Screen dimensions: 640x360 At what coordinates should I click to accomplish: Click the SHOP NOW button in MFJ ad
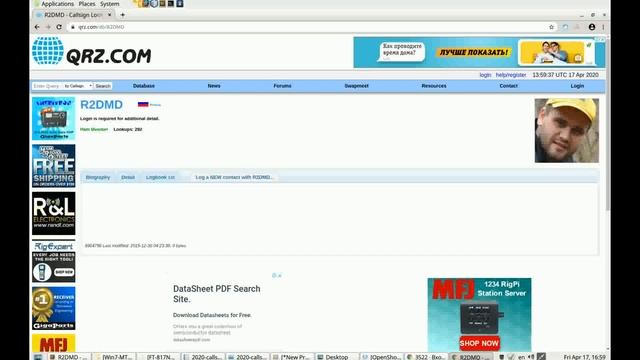click(479, 344)
